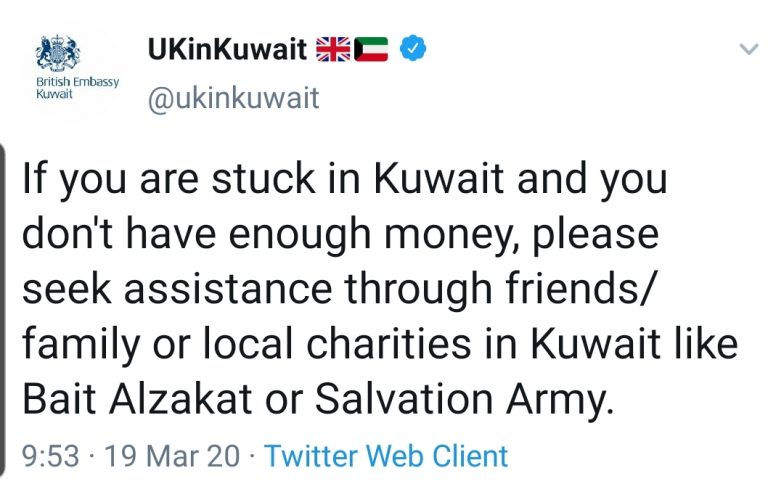Image resolution: width=768 pixels, height=497 pixels.
Task: Click the "British Embassy Kuwait" avatar caption
Action: click(x=76, y=85)
